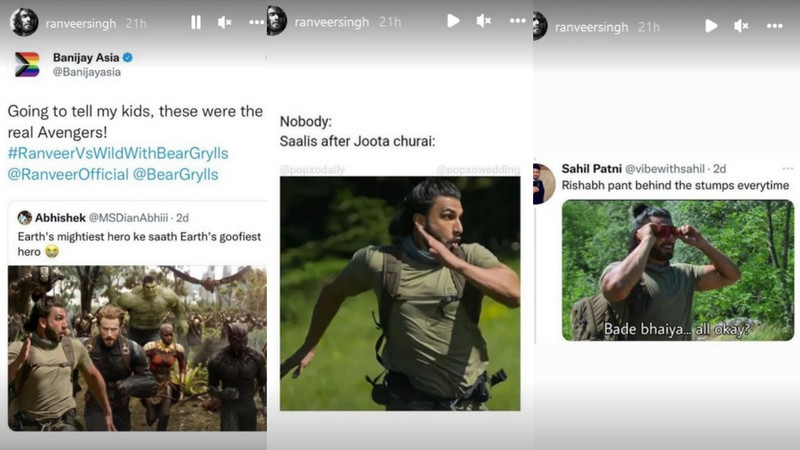Viewport: 800px width, 450px height.
Task: Play the middle Joota churai story
Action: 453,21
